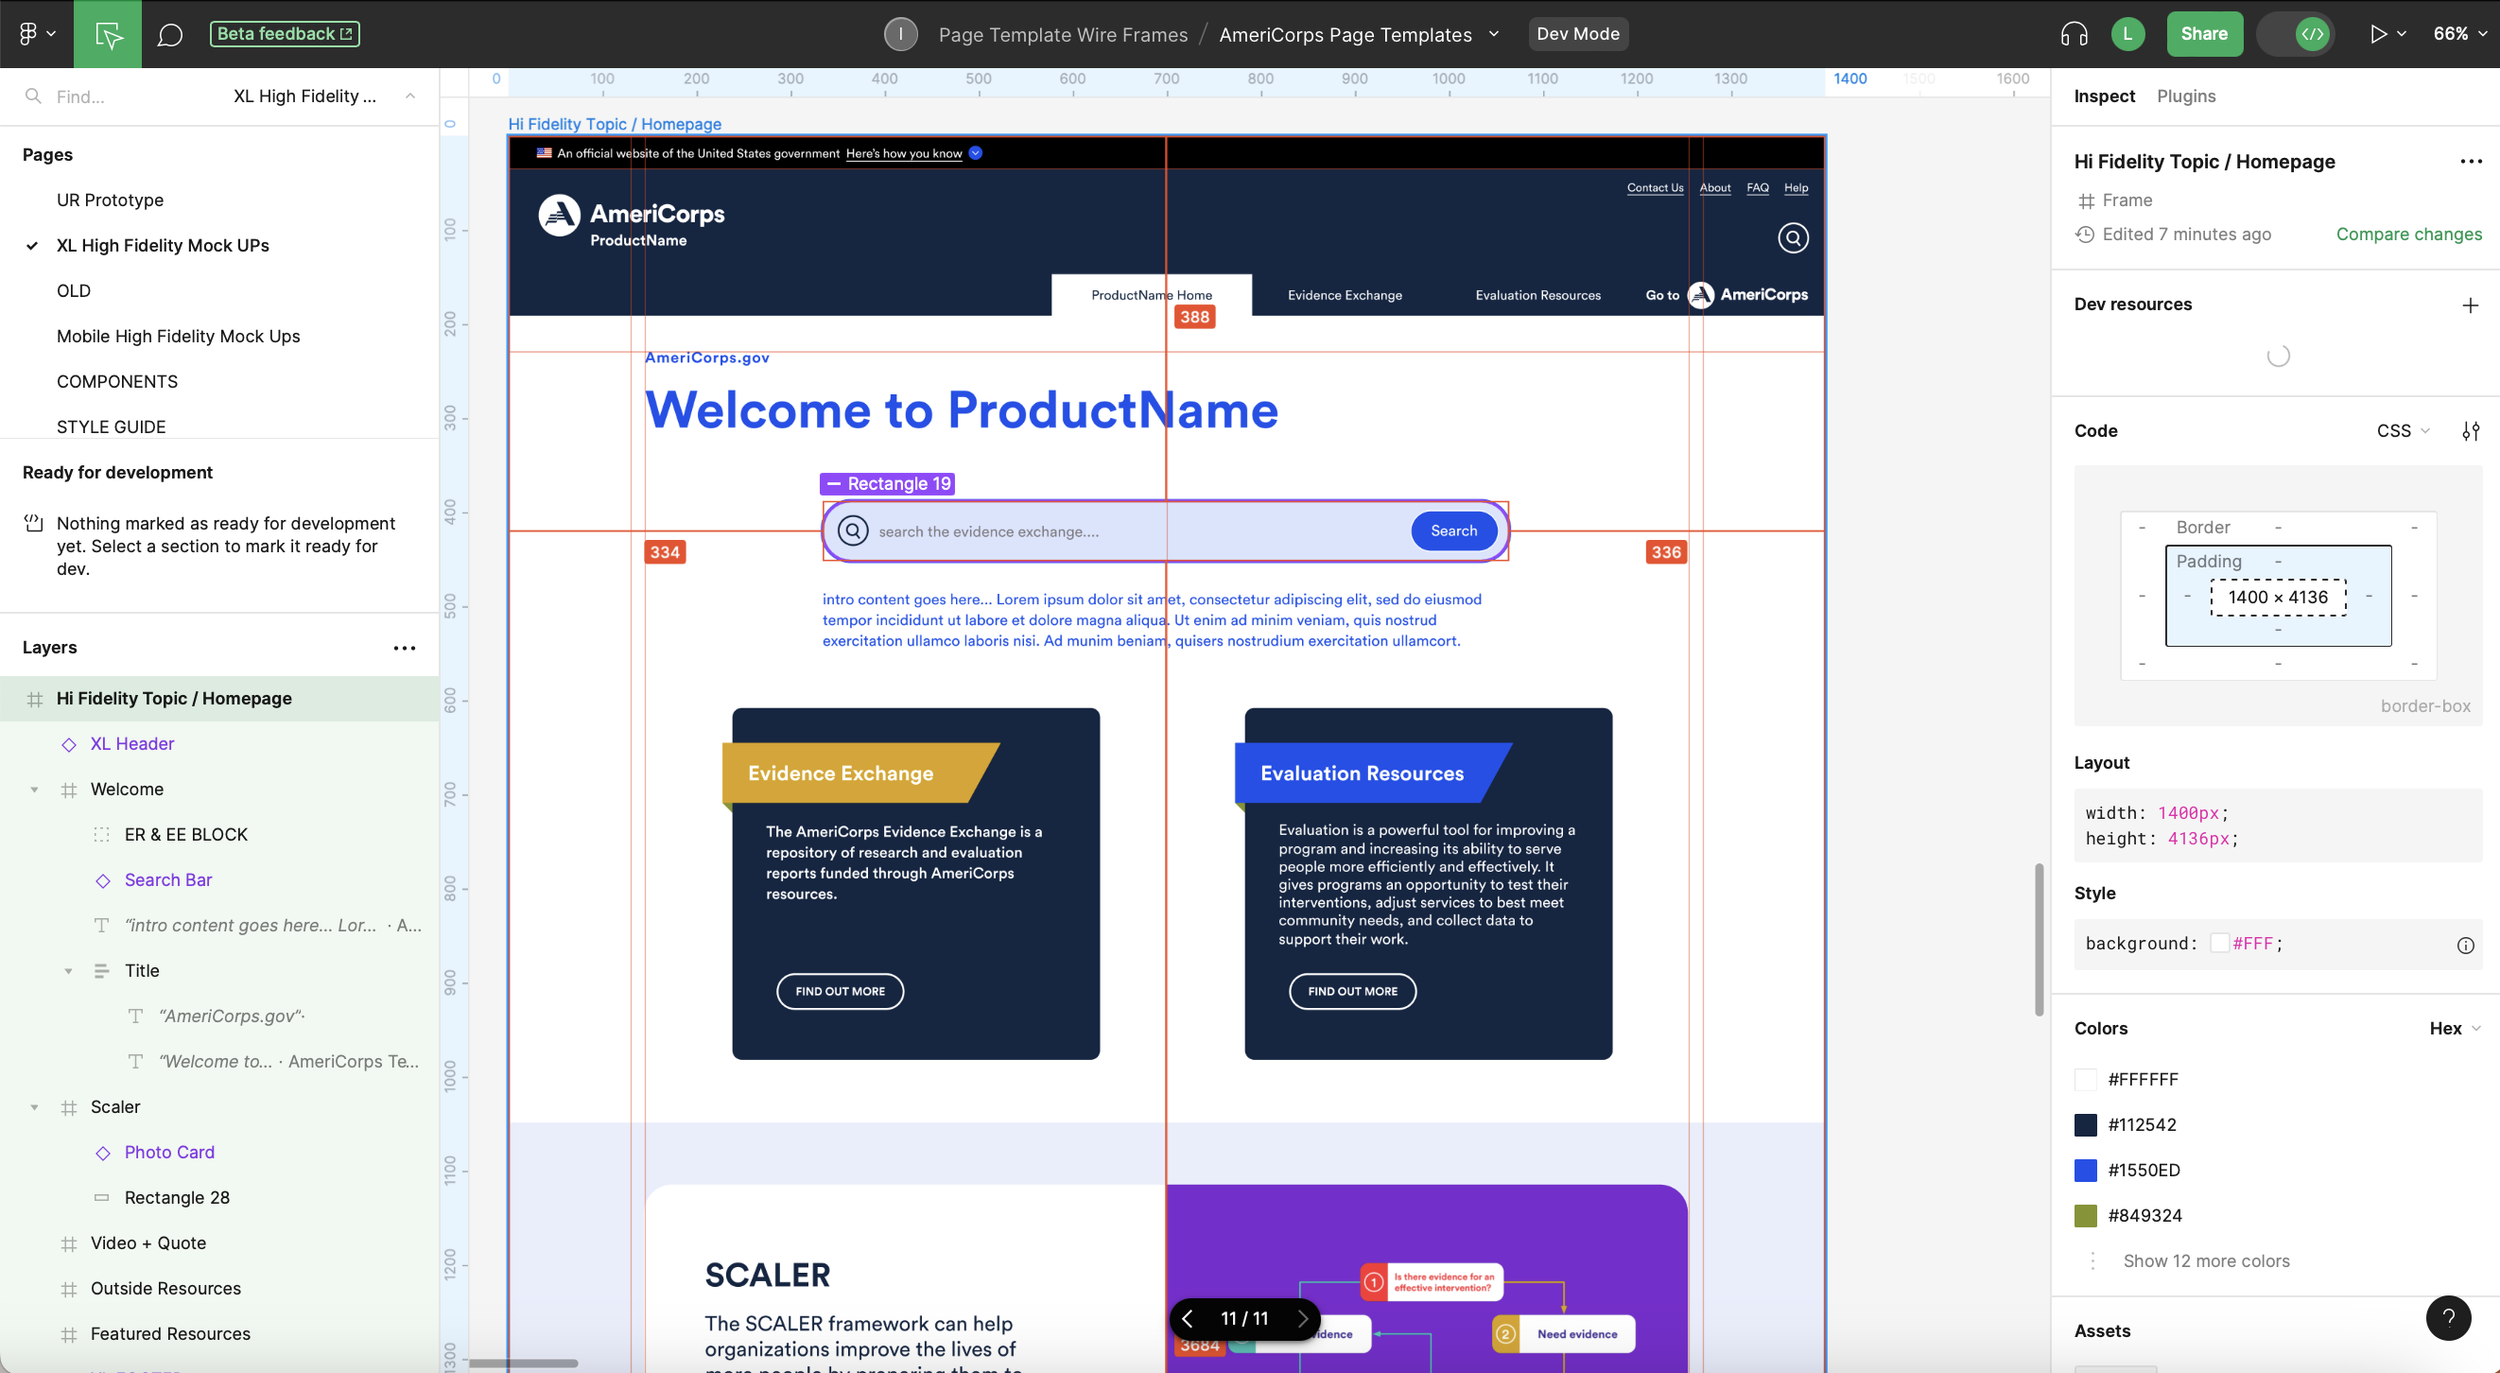Click the Compare changes link
This screenshot has width=2500, height=1373.
[2408, 234]
